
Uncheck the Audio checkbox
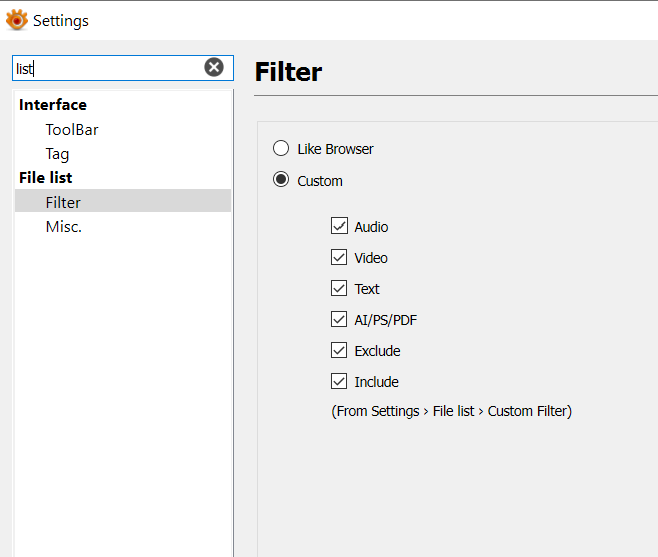point(340,227)
